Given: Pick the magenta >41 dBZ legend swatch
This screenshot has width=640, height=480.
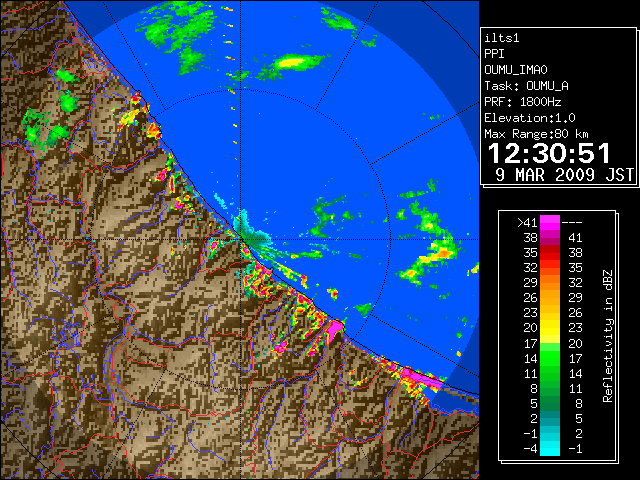Looking at the screenshot, I should 550,223.
